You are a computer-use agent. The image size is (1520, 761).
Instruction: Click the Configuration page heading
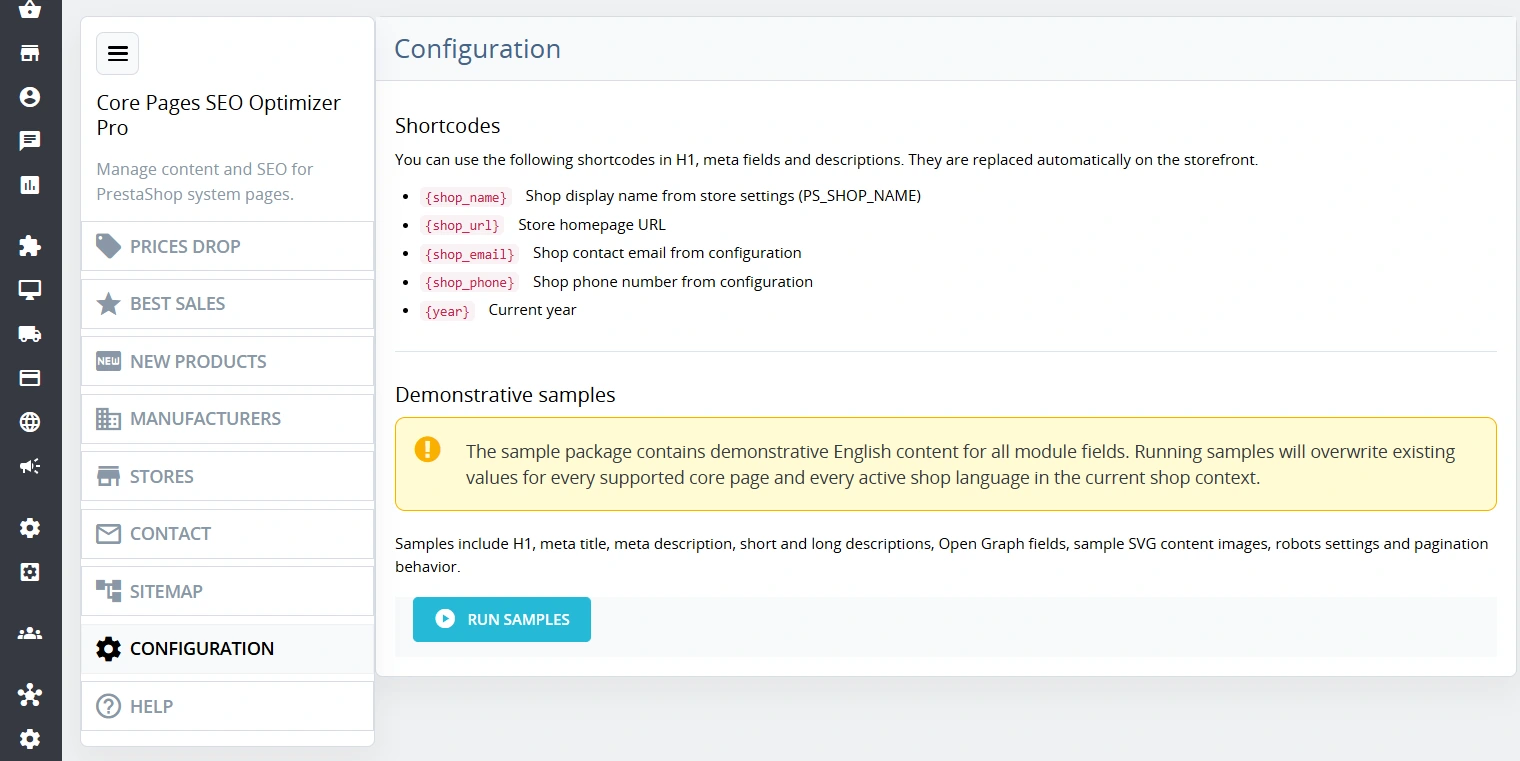click(477, 49)
